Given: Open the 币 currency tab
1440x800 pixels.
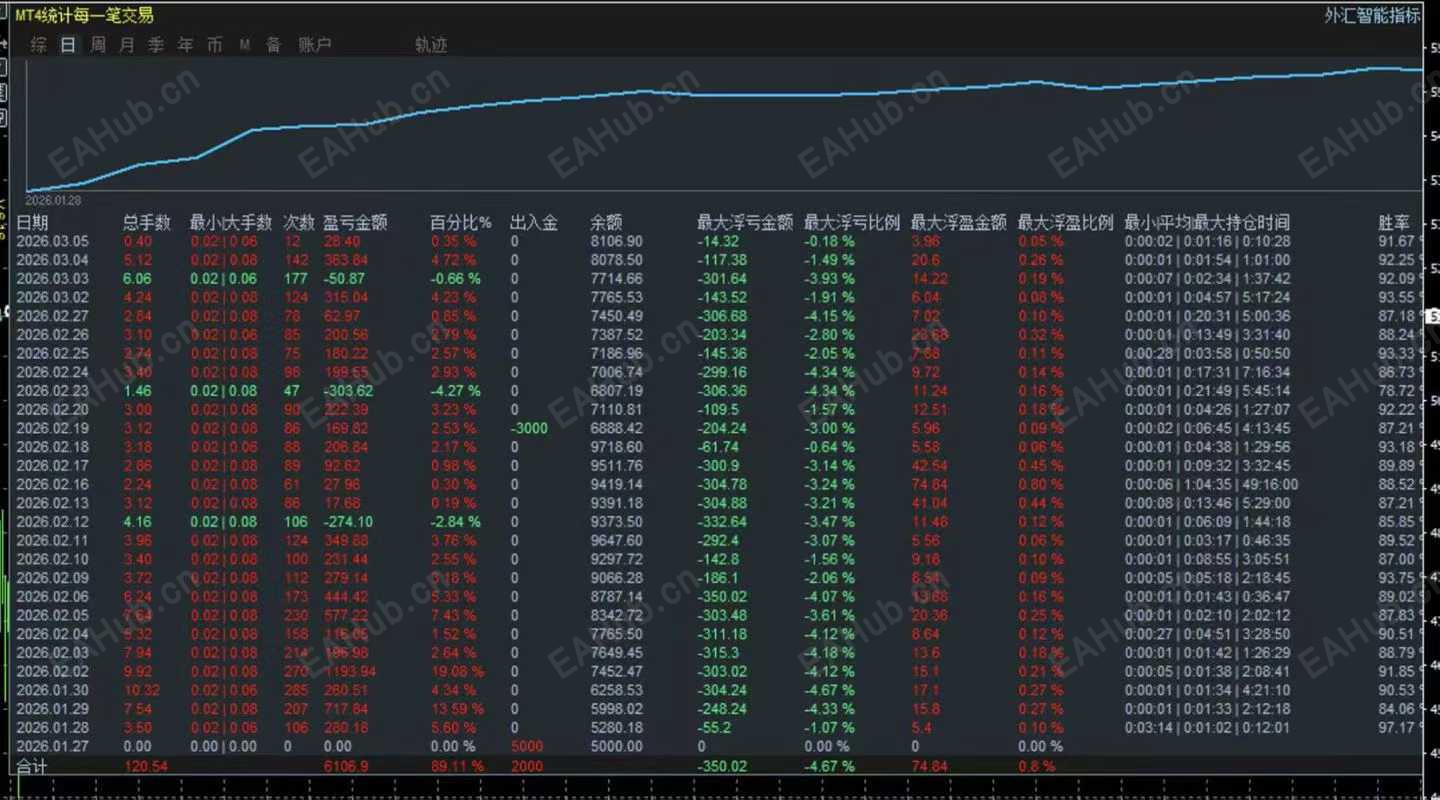Looking at the screenshot, I should pyautogui.click(x=215, y=44).
